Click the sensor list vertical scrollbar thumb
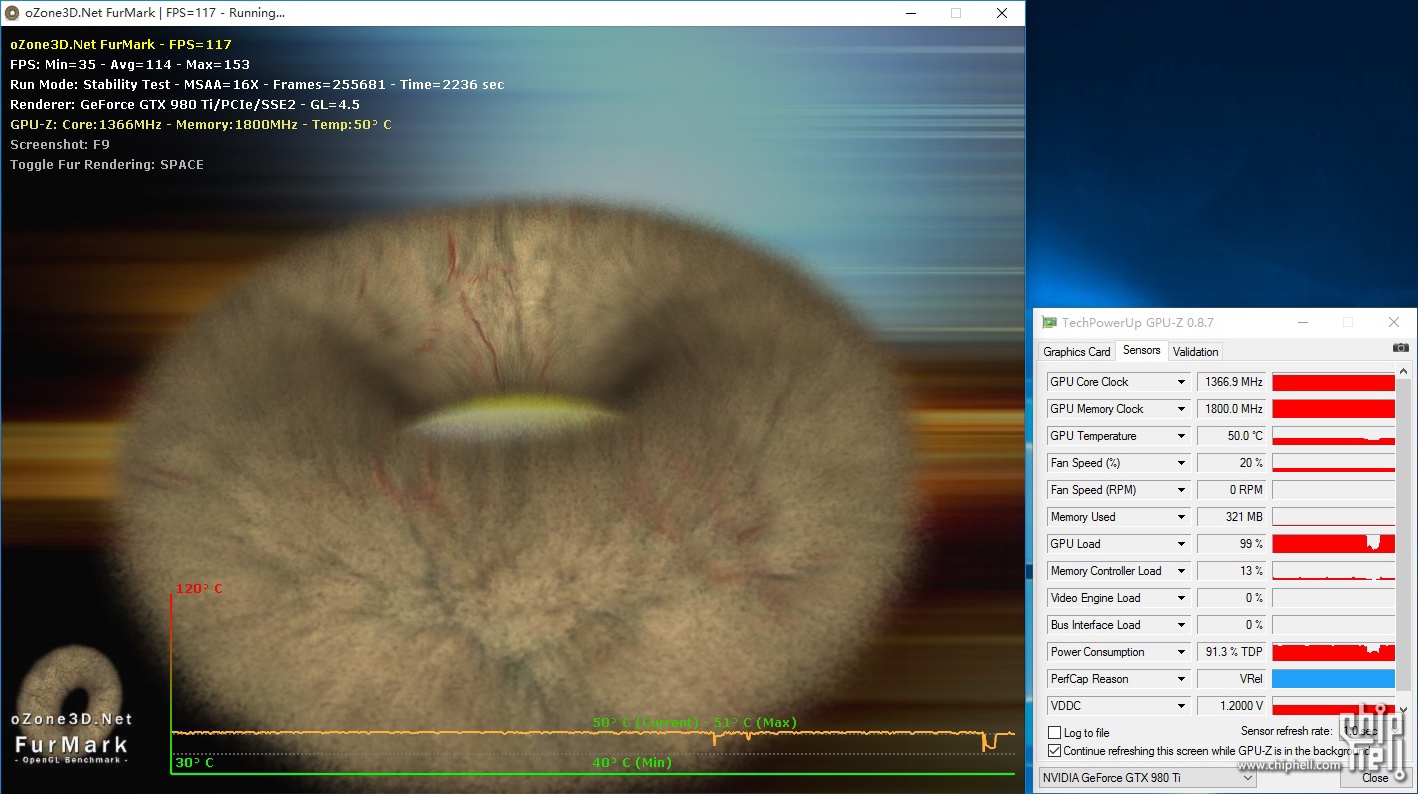 point(1403,535)
